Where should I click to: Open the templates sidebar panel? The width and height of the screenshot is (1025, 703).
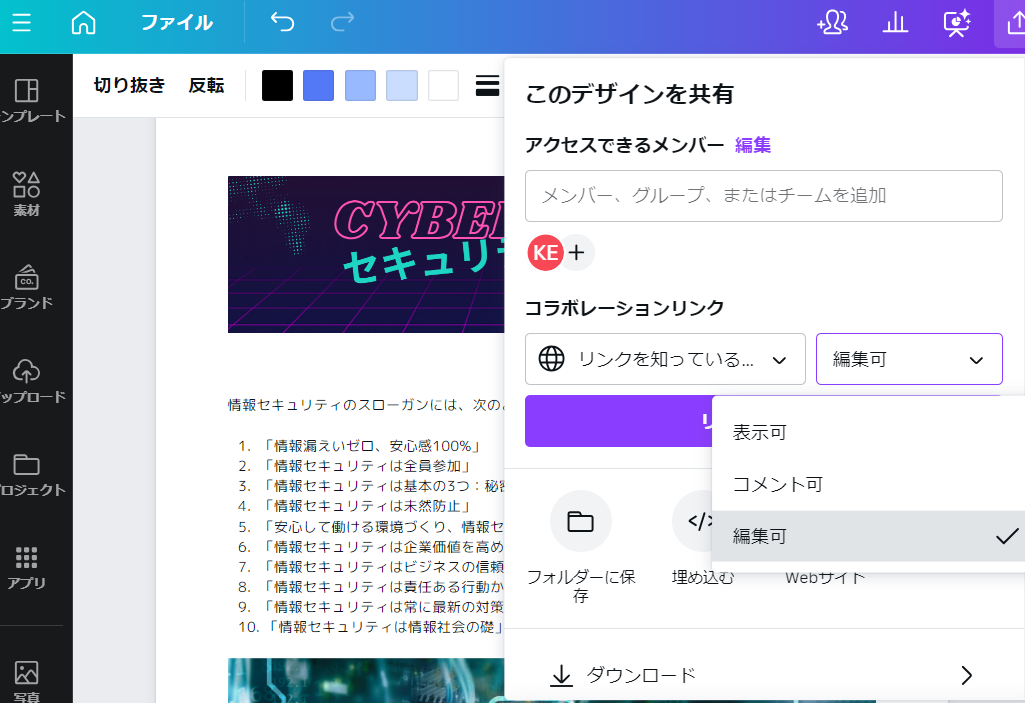(27, 100)
